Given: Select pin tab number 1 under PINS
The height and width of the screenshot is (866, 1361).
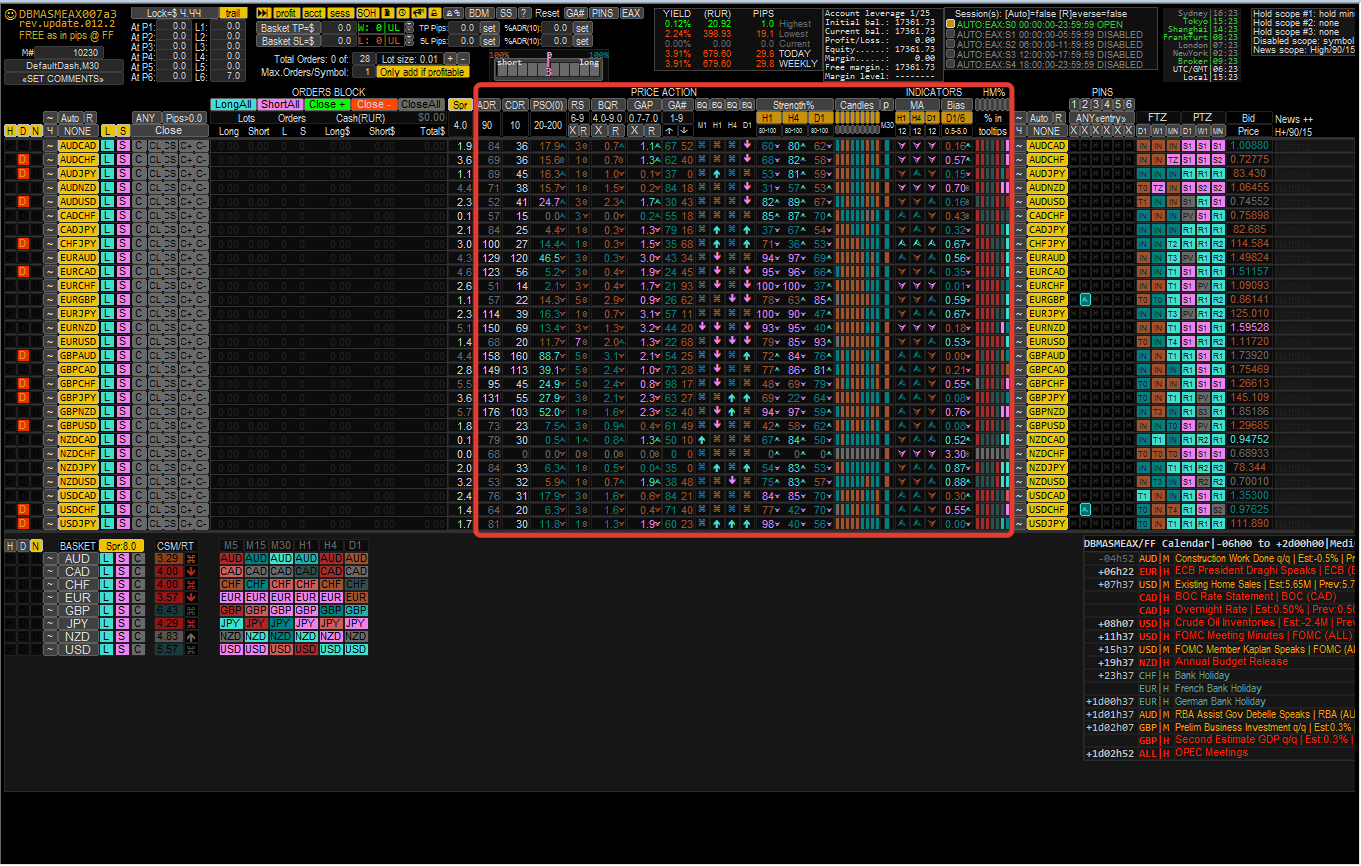Looking at the screenshot, I should pos(1074,104).
